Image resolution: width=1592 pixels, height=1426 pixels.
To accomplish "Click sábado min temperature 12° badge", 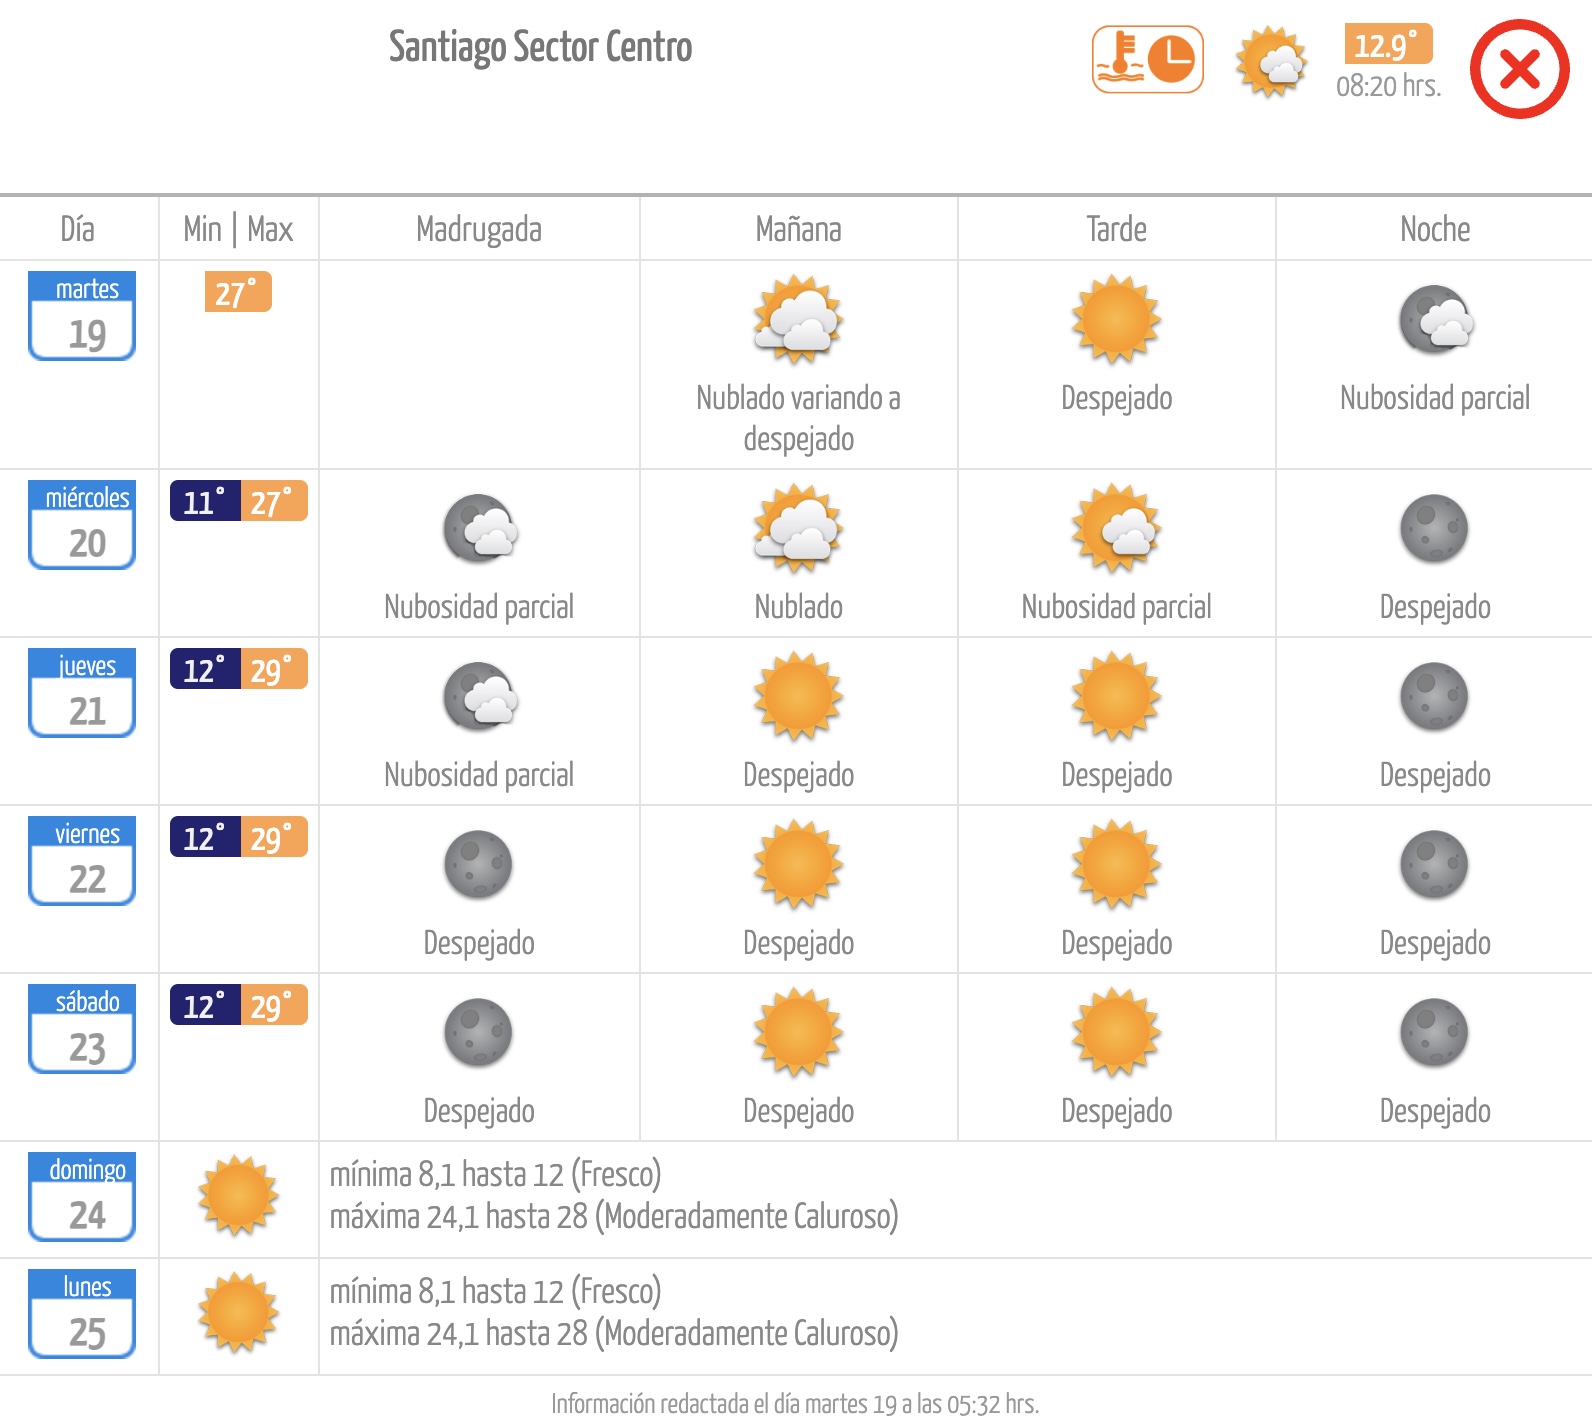I will point(205,1005).
